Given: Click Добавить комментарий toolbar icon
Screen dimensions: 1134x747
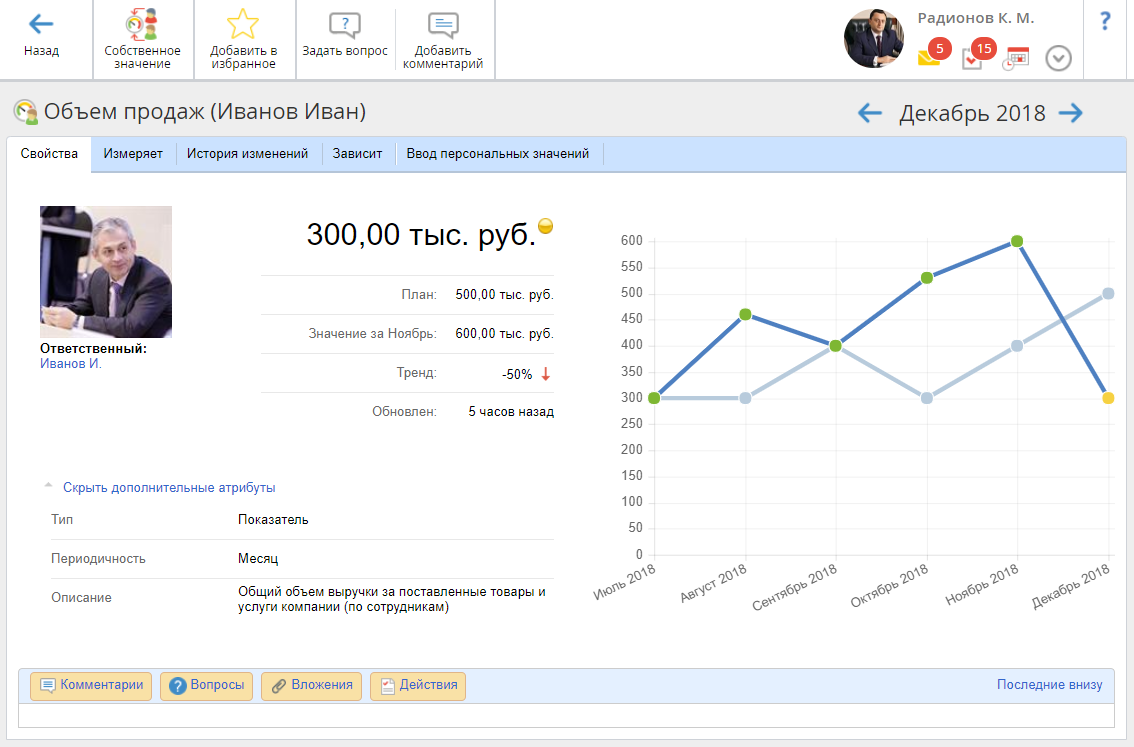Looking at the screenshot, I should click(443, 26).
